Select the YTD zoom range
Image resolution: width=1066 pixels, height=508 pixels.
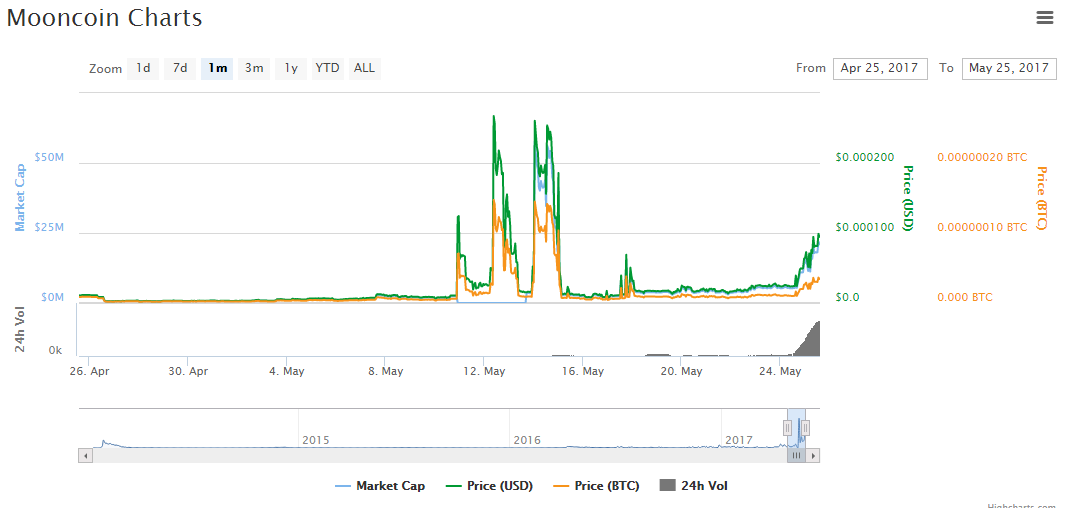(328, 69)
